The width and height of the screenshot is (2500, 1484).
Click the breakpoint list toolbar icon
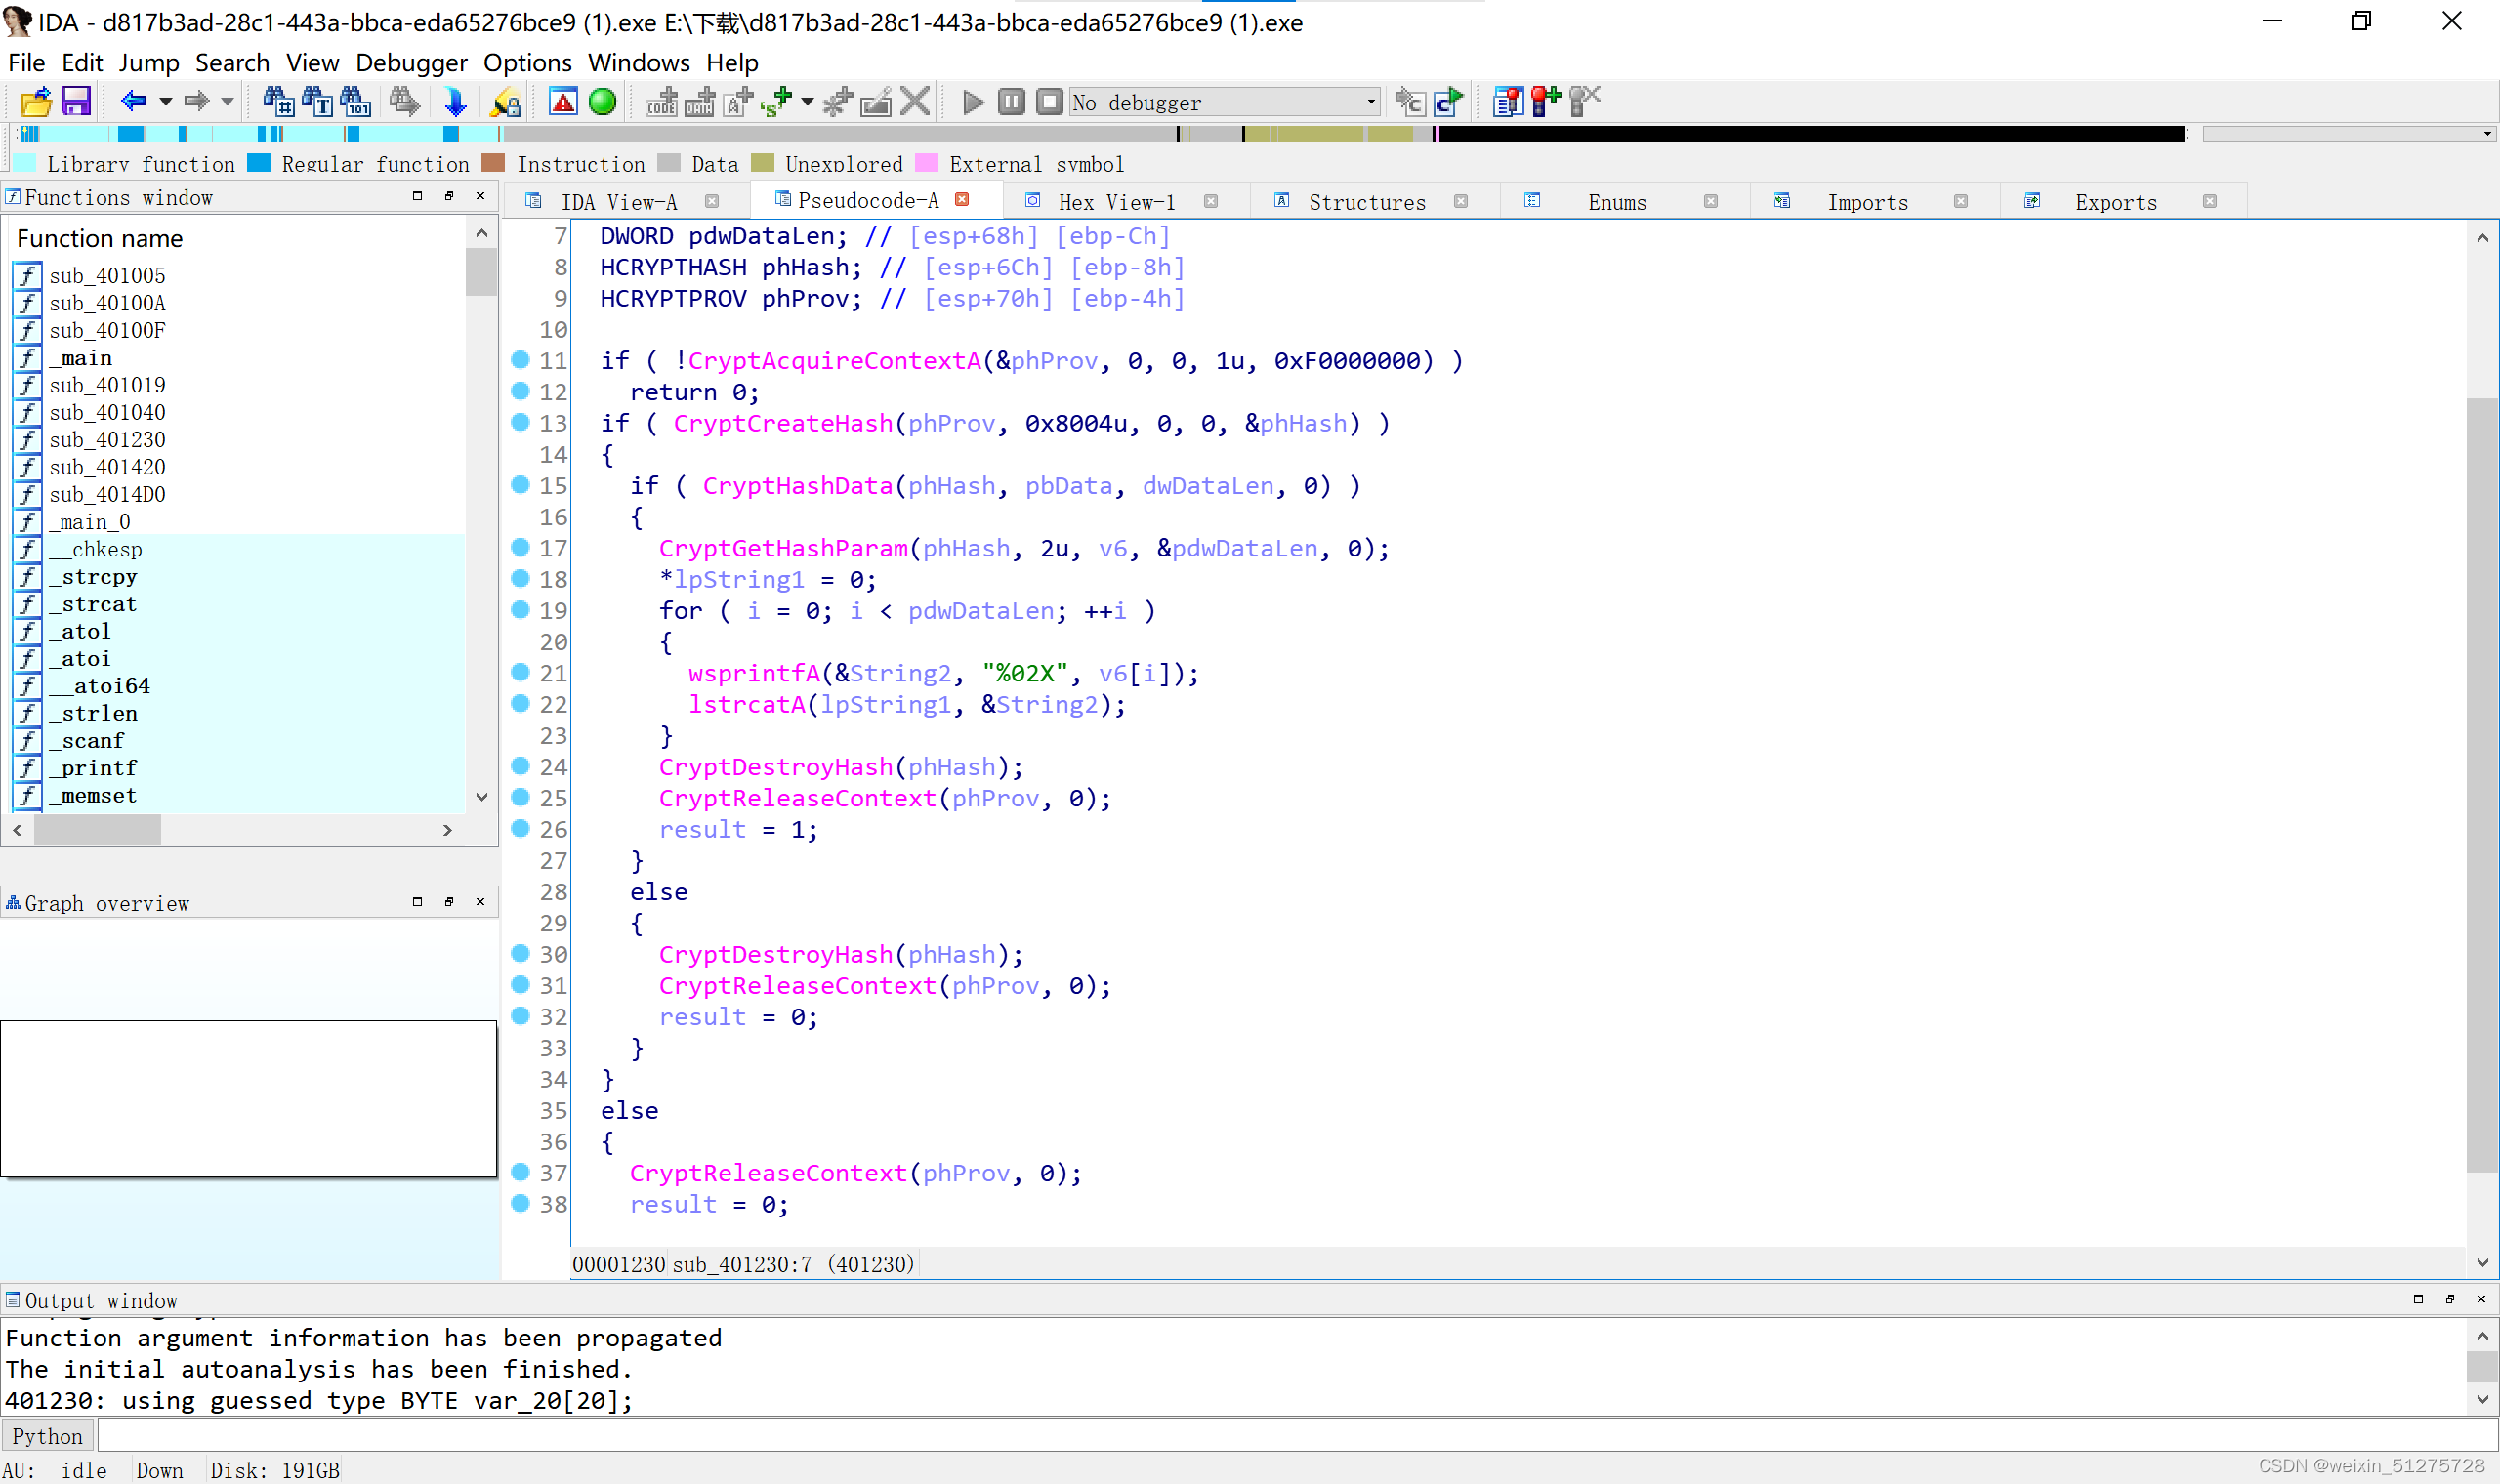point(1507,102)
